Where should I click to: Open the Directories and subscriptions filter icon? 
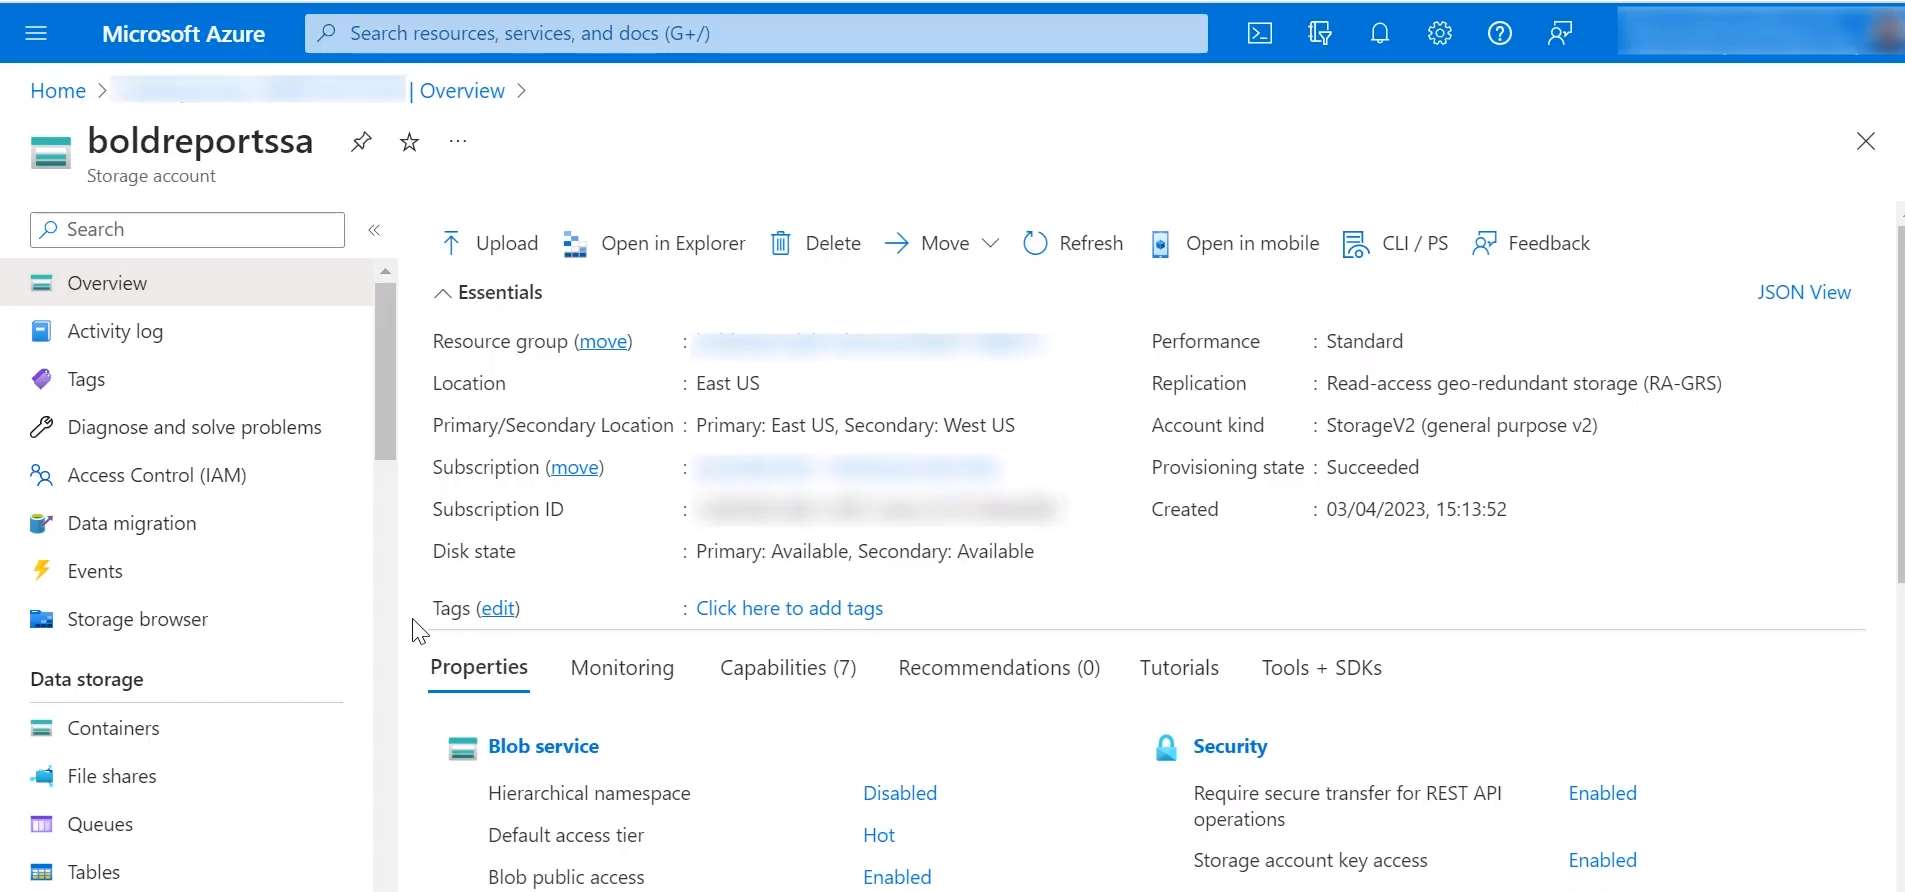click(x=1320, y=33)
